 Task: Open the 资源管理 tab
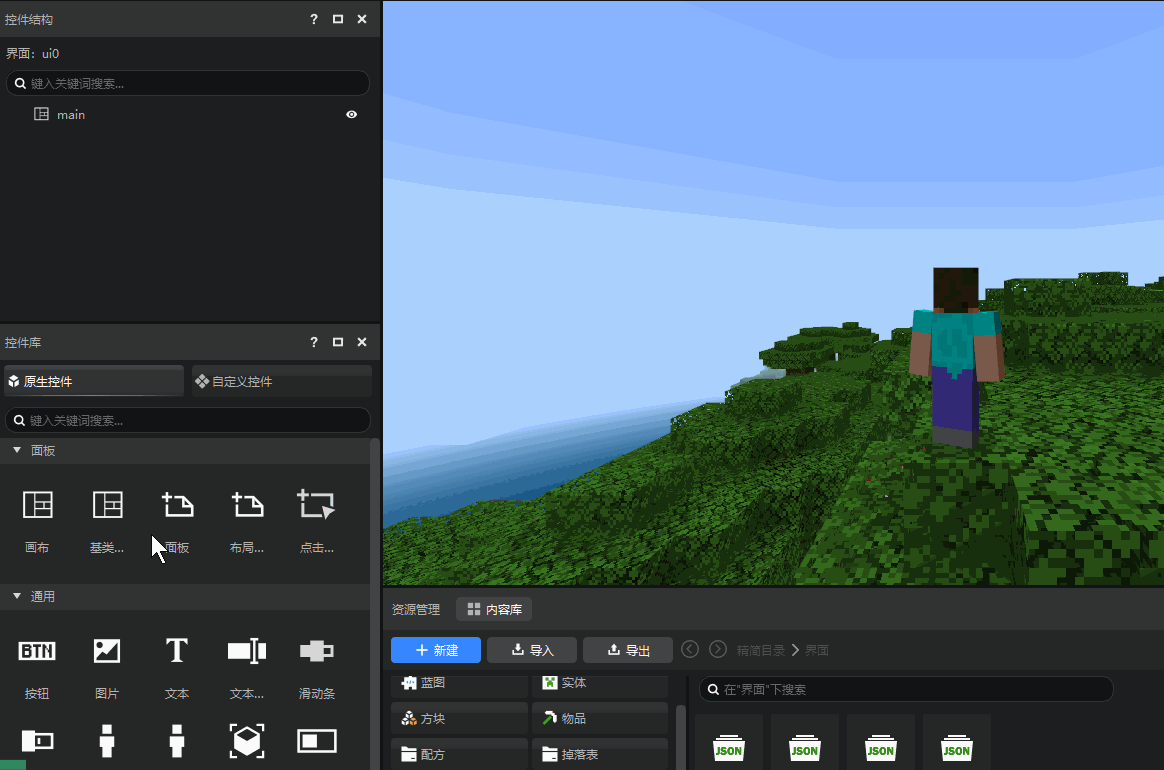(416, 610)
